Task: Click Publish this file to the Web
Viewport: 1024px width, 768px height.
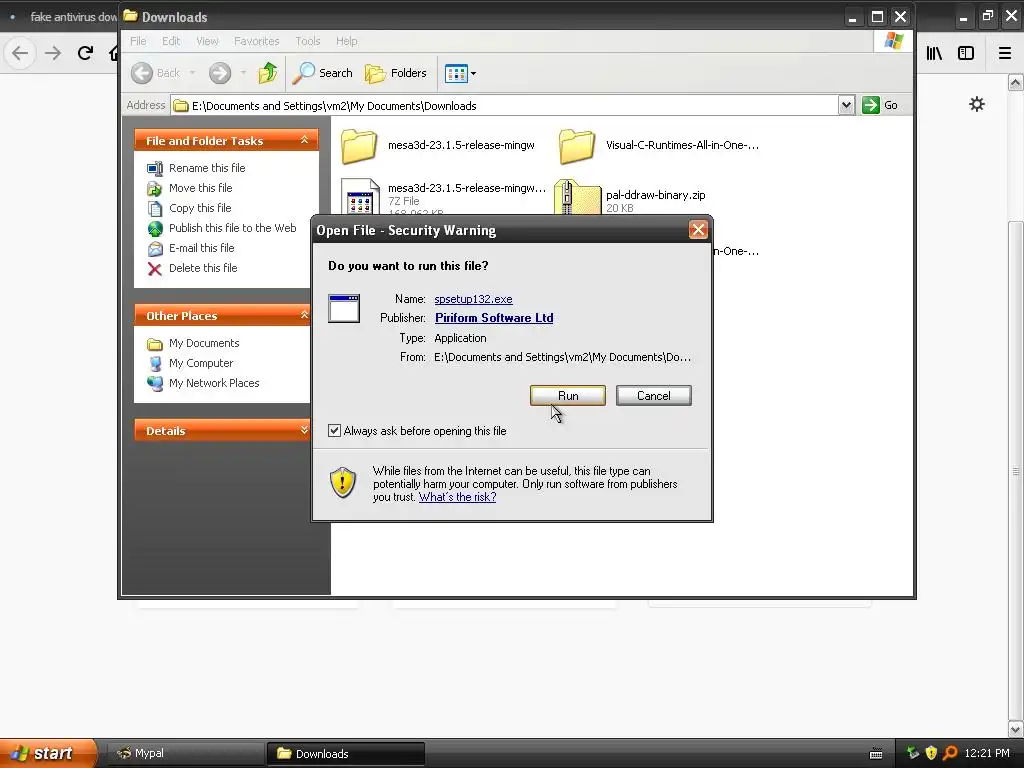Action: point(232,228)
